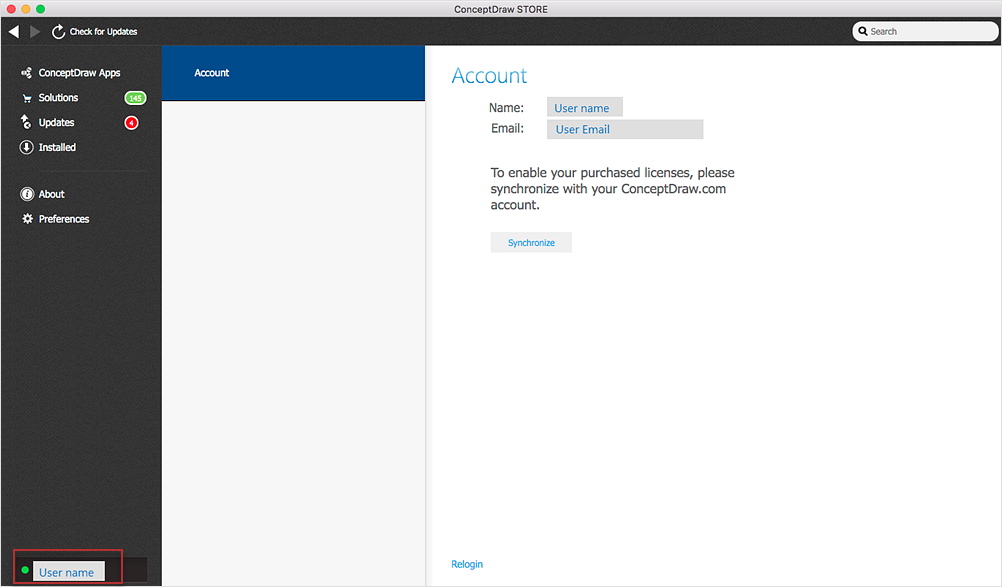1002x587 pixels.
Task: Click the red close window button
Action: click(11, 9)
